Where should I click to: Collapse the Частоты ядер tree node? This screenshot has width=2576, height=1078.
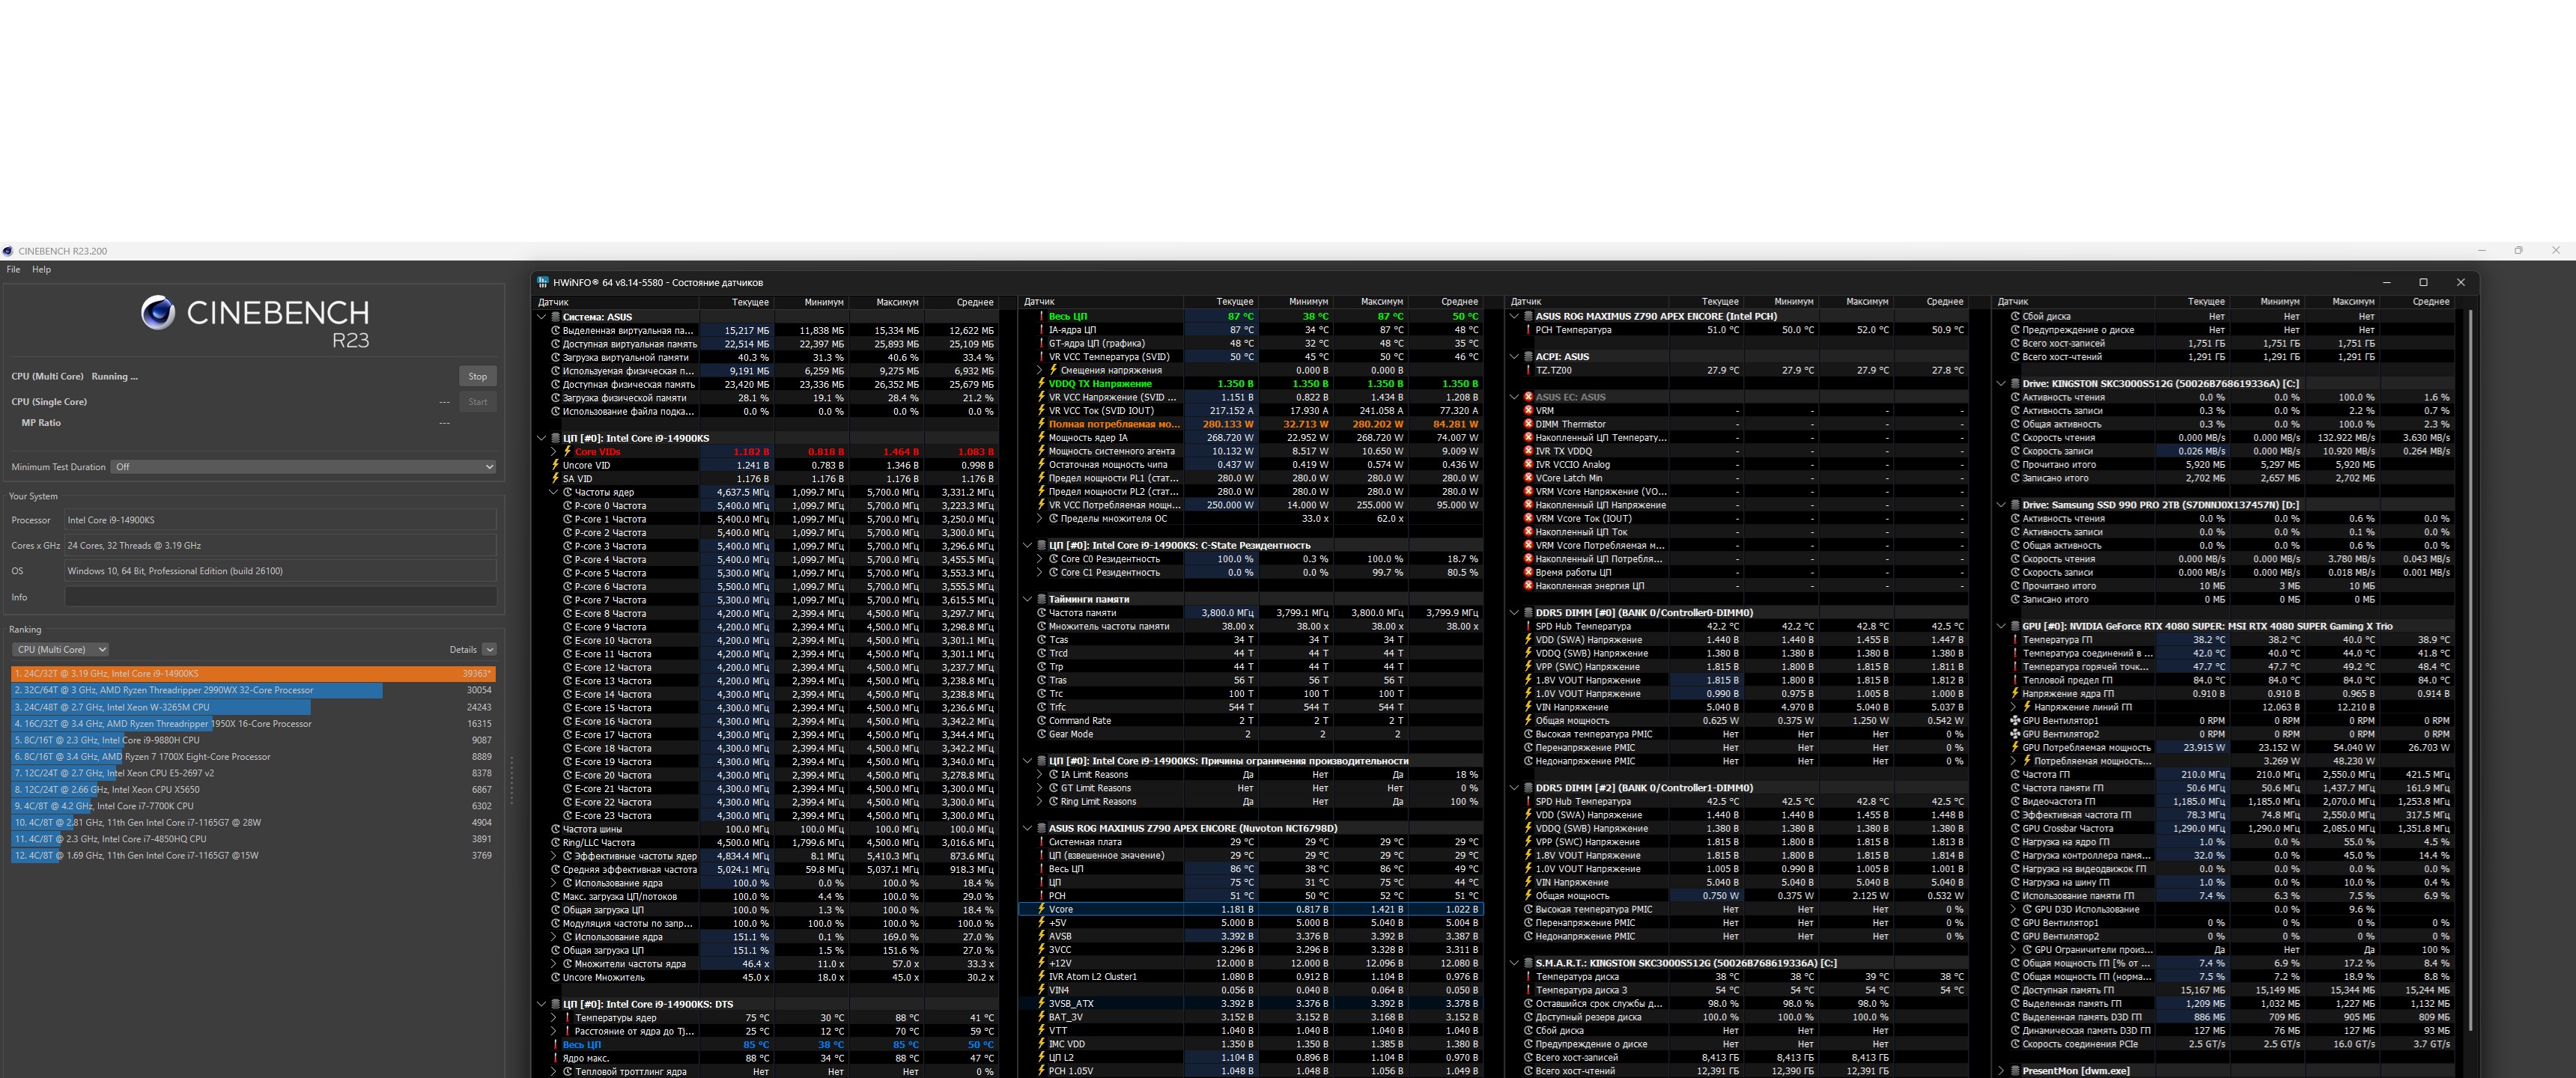click(x=553, y=492)
